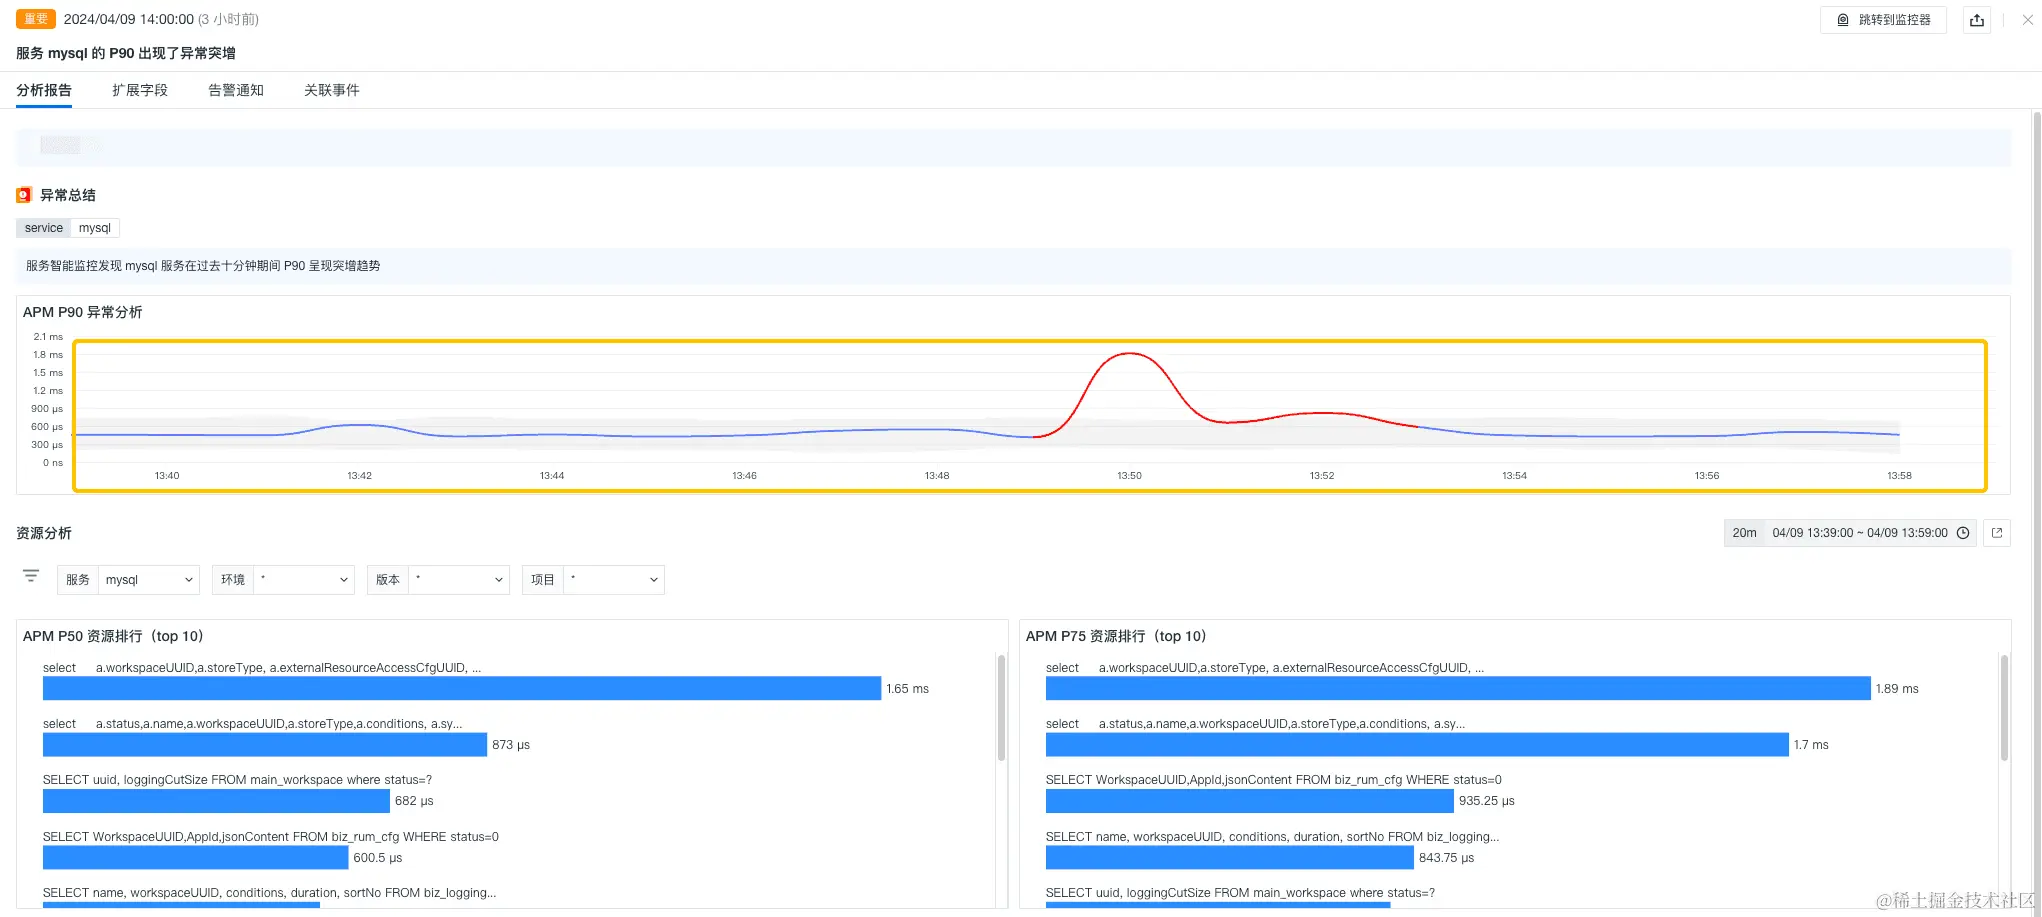
Task: Click the P50 682 μs bar
Action: (x=216, y=801)
